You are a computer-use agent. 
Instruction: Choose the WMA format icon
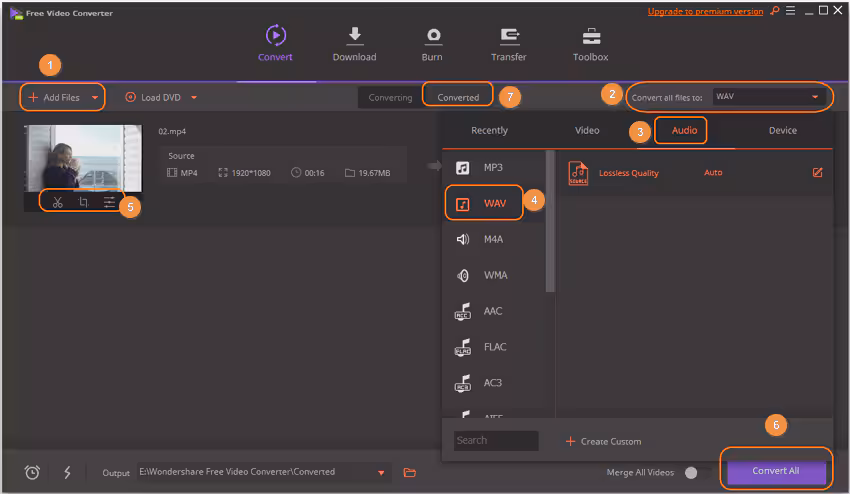[462, 275]
